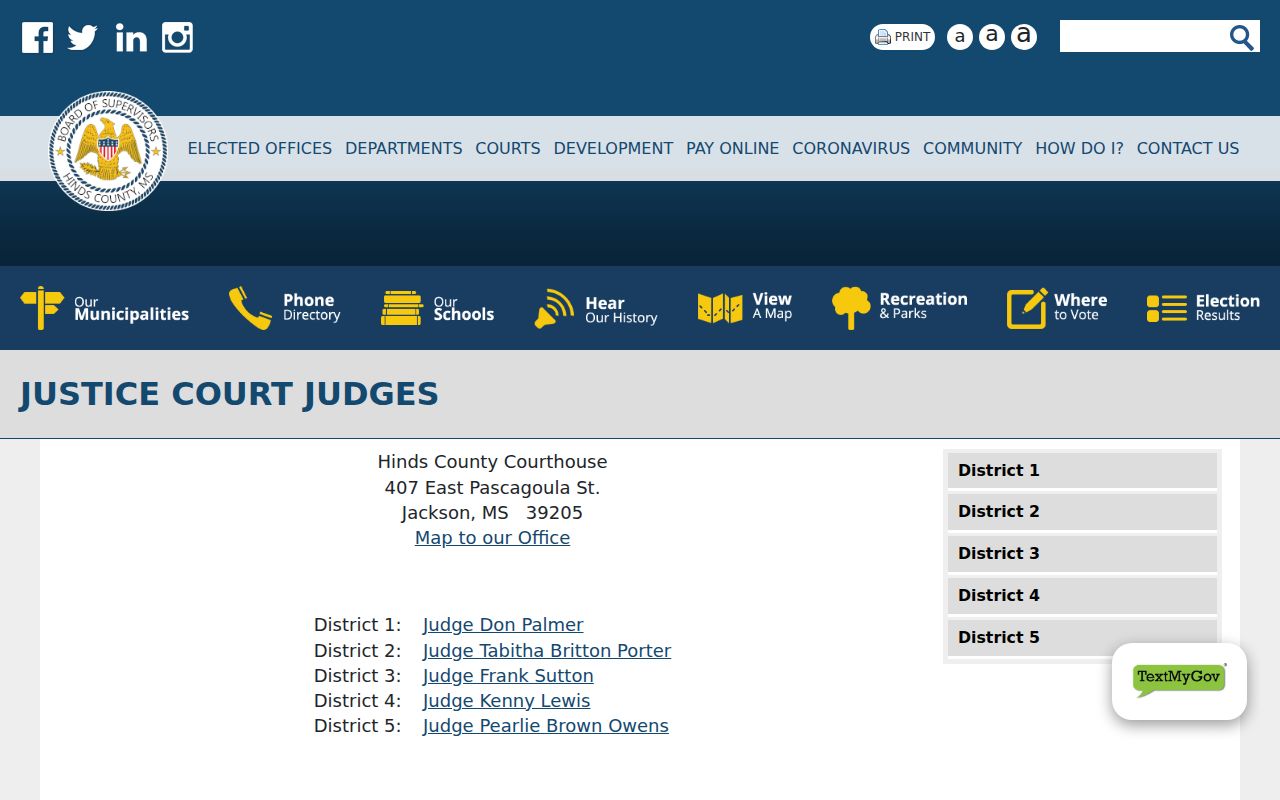Click Our Municipalities signpost icon
The image size is (1280, 800).
point(42,308)
